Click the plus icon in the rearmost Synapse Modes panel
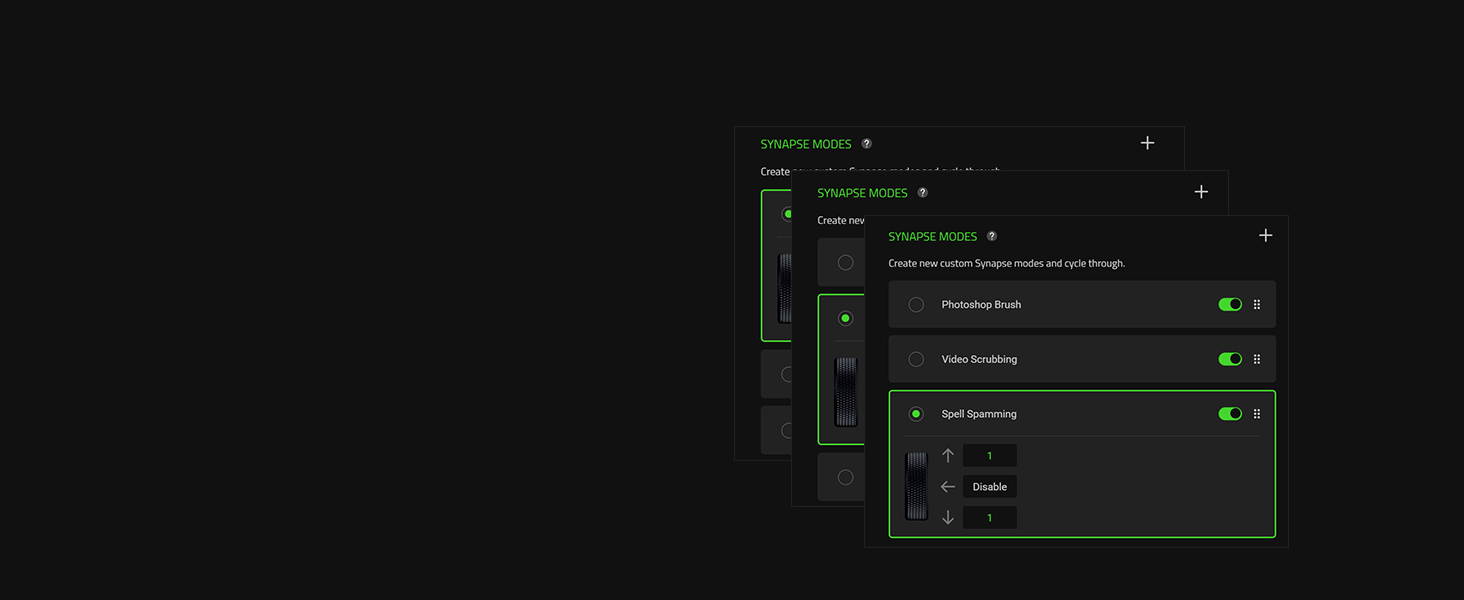Viewport: 1464px width, 600px height. coord(1147,143)
